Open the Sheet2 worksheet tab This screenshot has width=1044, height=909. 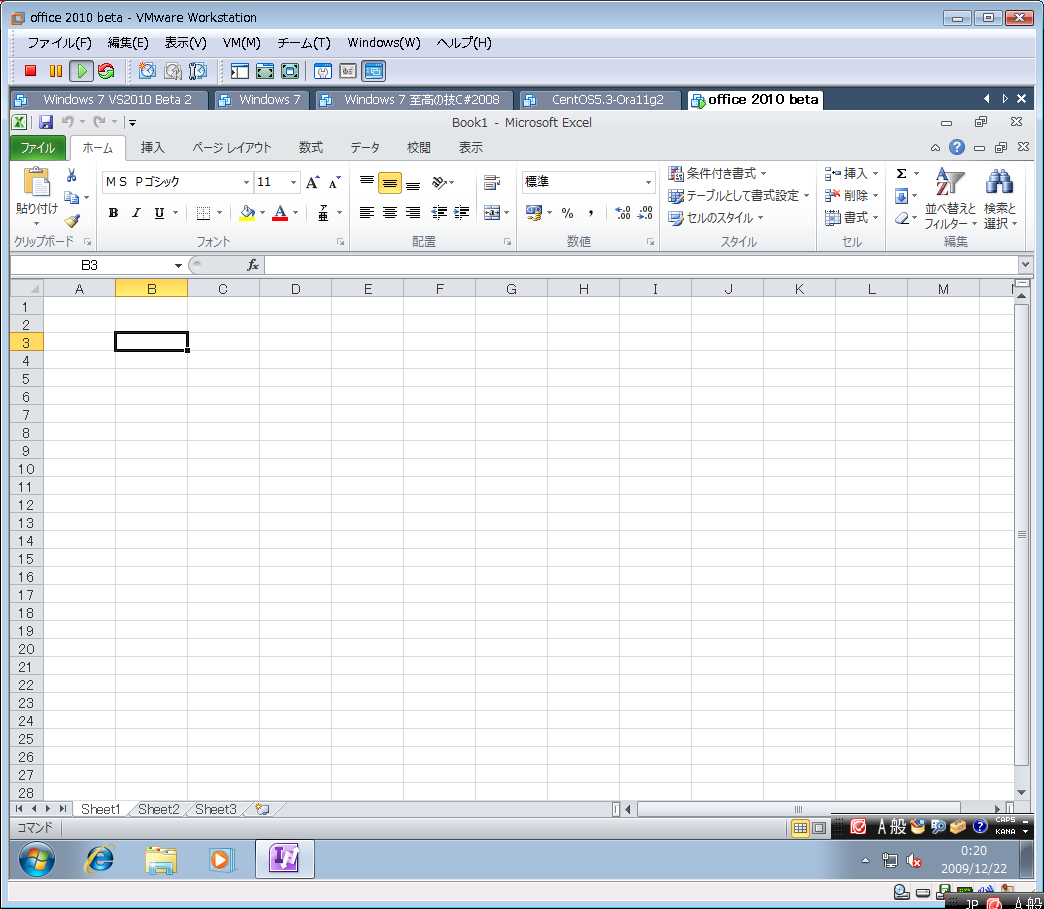(x=158, y=809)
